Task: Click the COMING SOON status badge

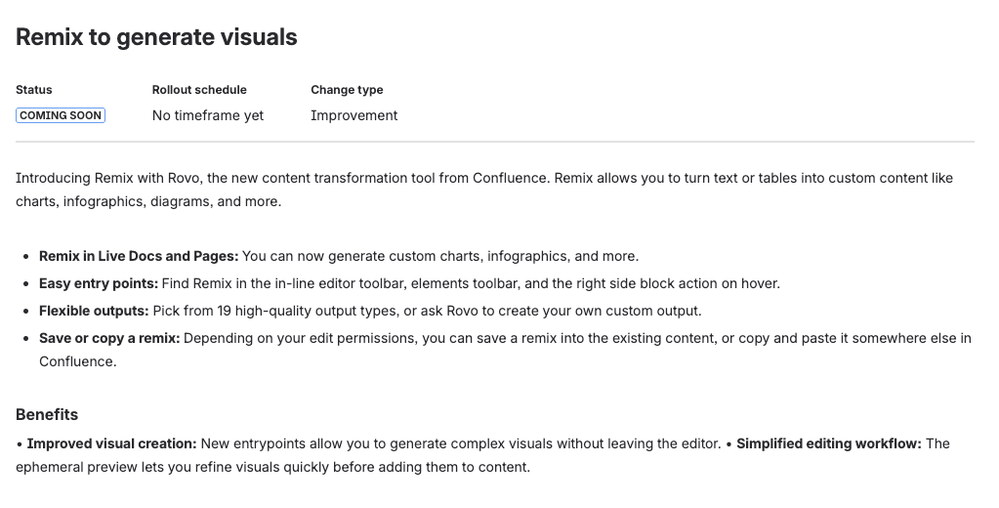Action: point(60,115)
